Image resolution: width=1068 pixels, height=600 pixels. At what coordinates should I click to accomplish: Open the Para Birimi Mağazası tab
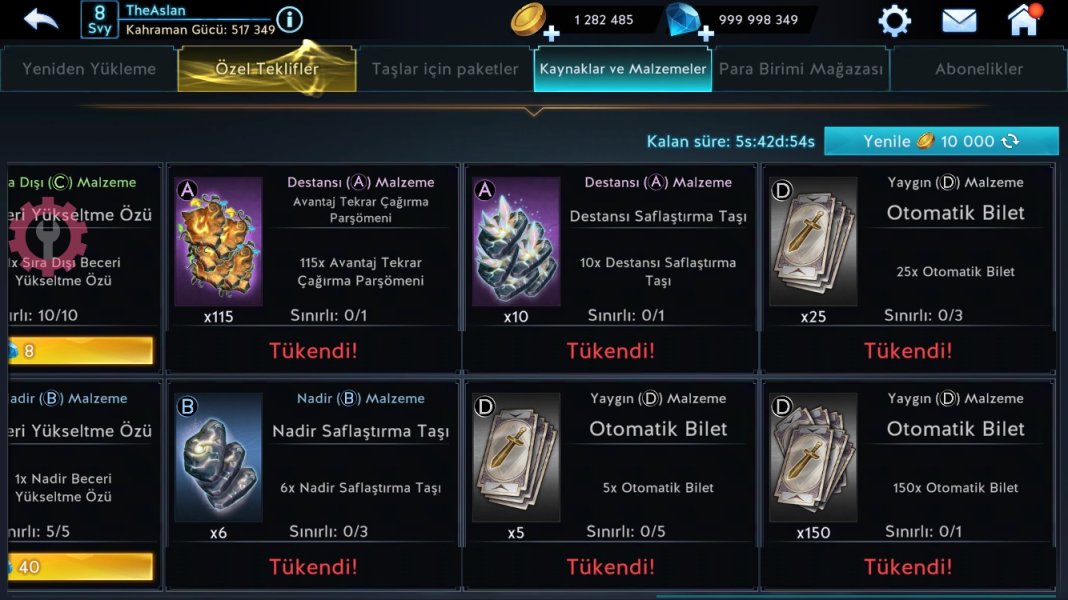click(x=801, y=69)
